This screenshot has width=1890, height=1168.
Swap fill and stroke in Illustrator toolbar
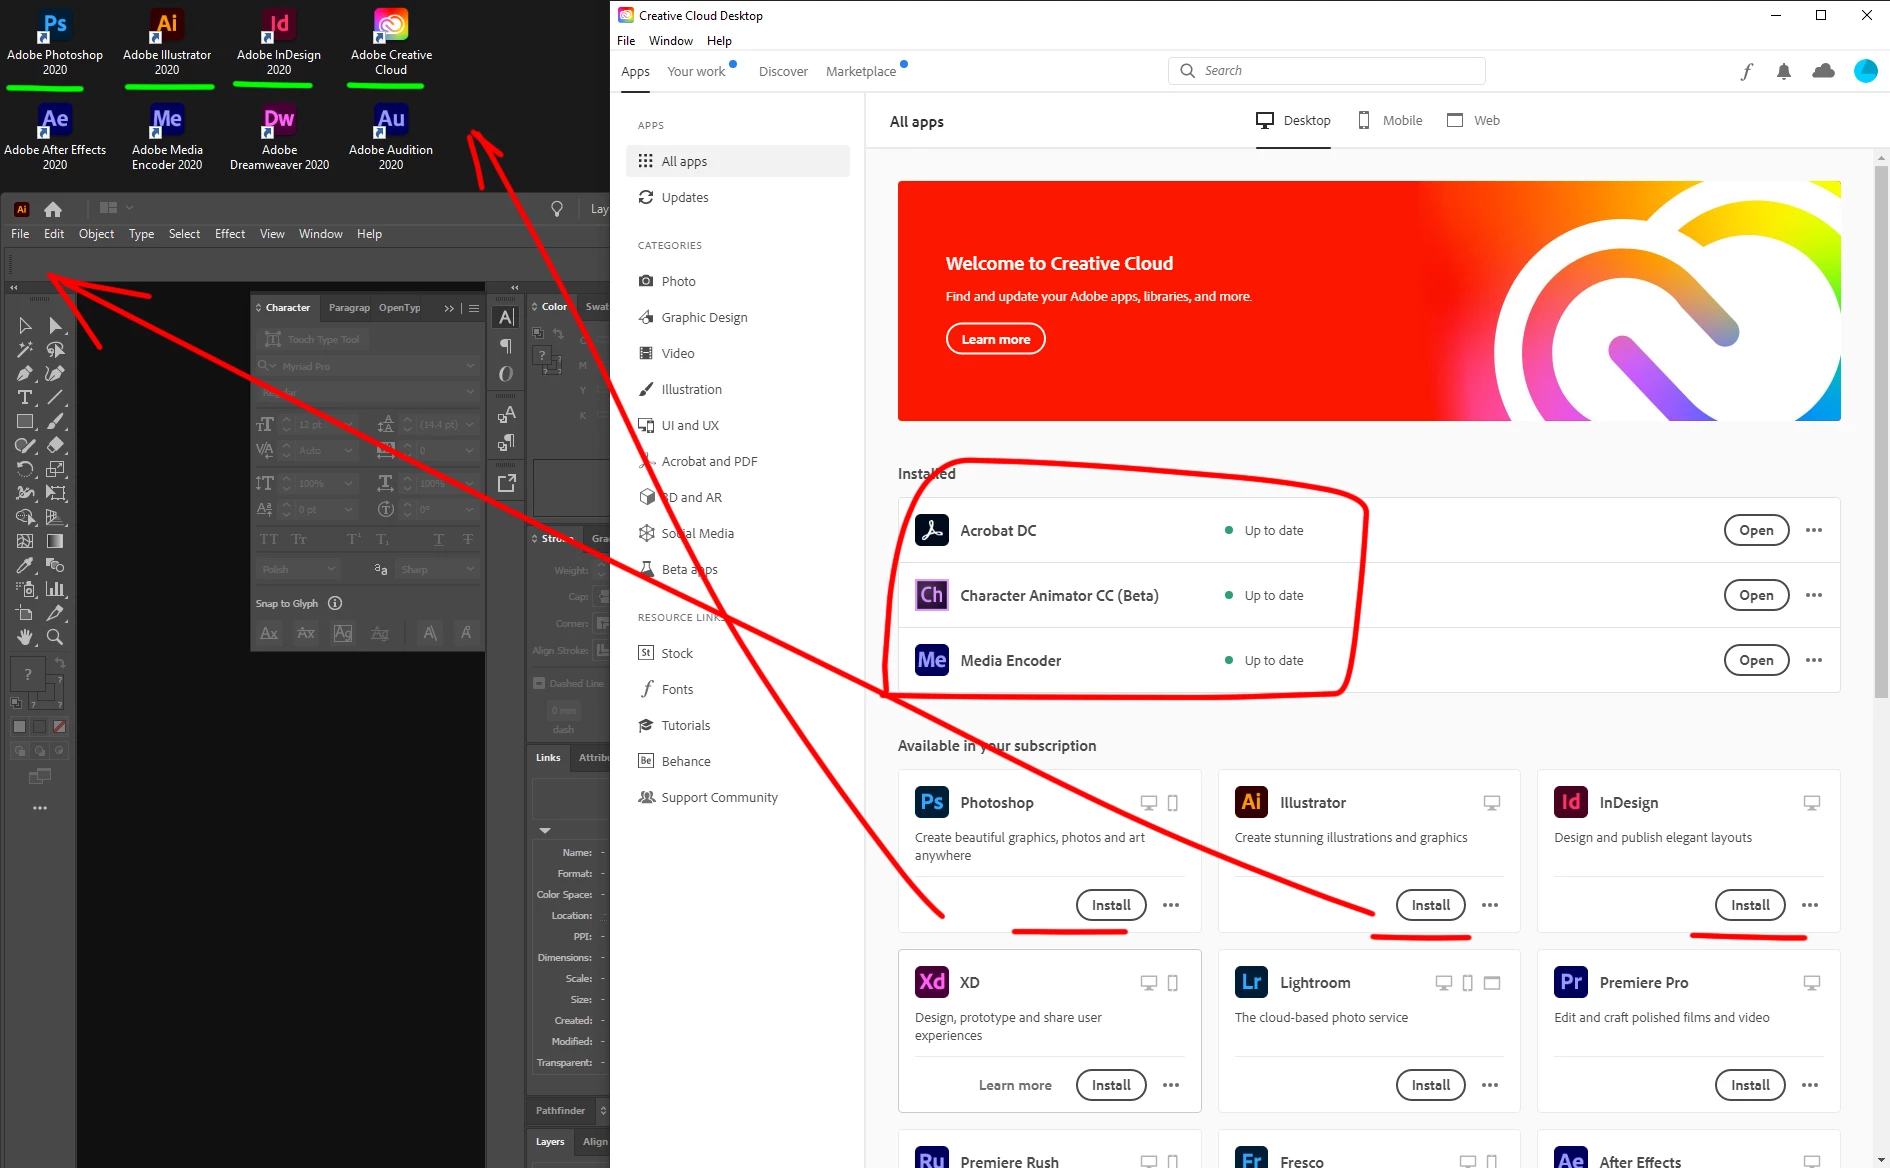pos(60,664)
